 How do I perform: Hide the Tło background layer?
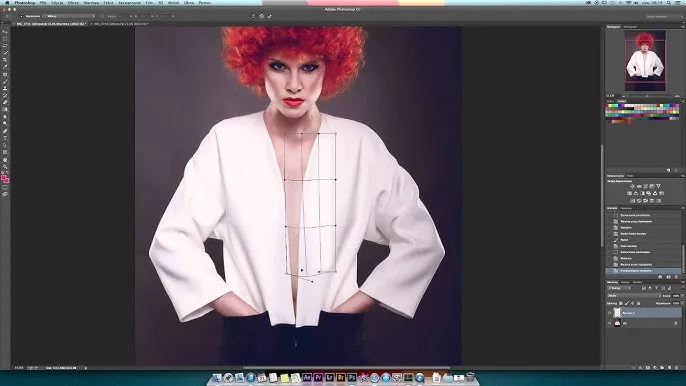609,323
